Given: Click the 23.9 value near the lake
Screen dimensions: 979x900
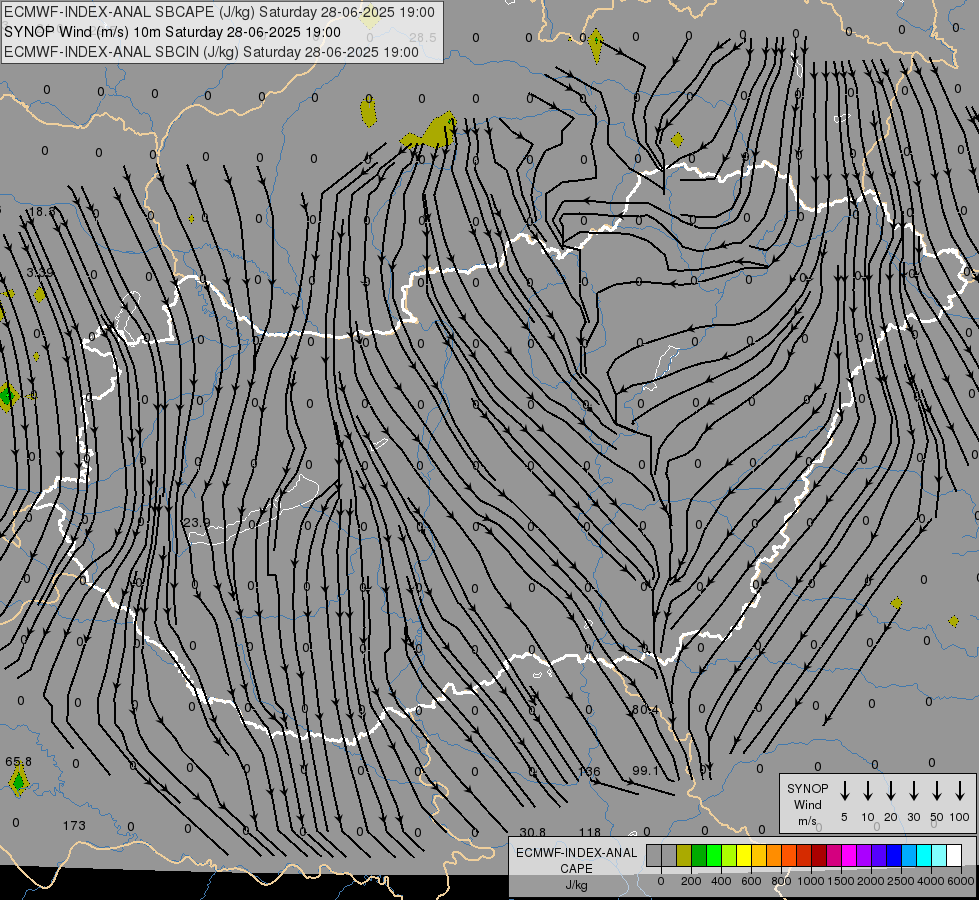Looking at the screenshot, I should (x=196, y=522).
